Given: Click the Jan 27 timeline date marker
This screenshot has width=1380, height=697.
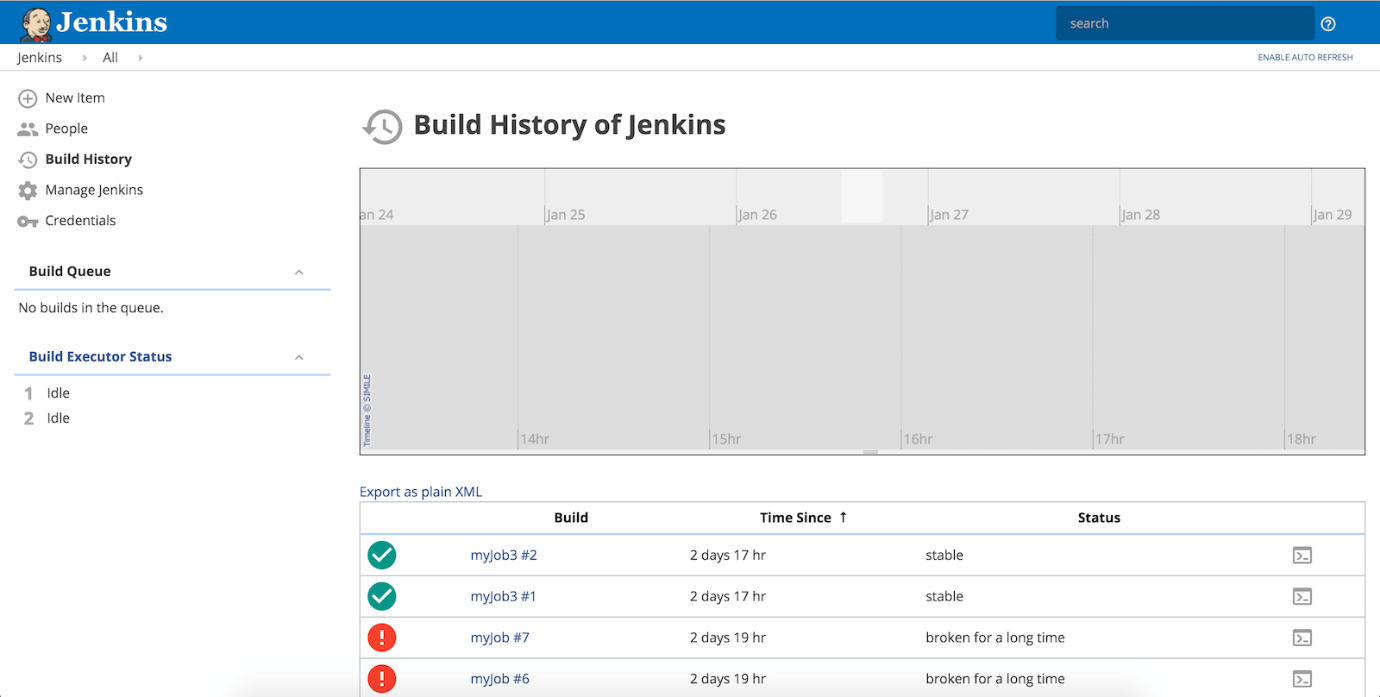Looking at the screenshot, I should click(948, 214).
